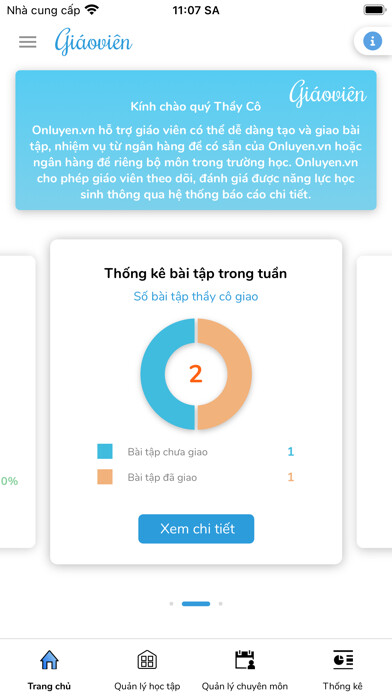Tap the Wi-Fi status icon
The width and height of the screenshot is (392, 696).
pyautogui.click(x=92, y=10)
